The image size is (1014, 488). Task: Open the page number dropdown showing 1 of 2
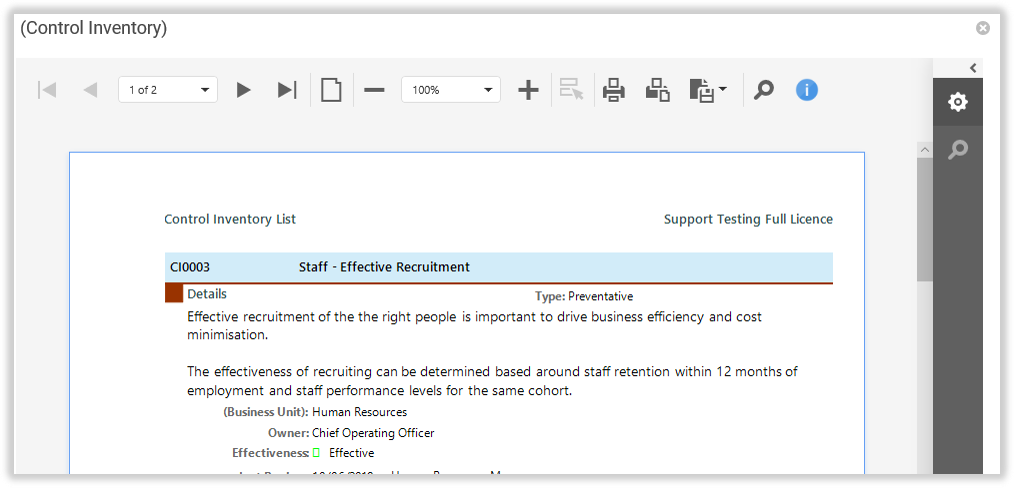click(x=168, y=90)
